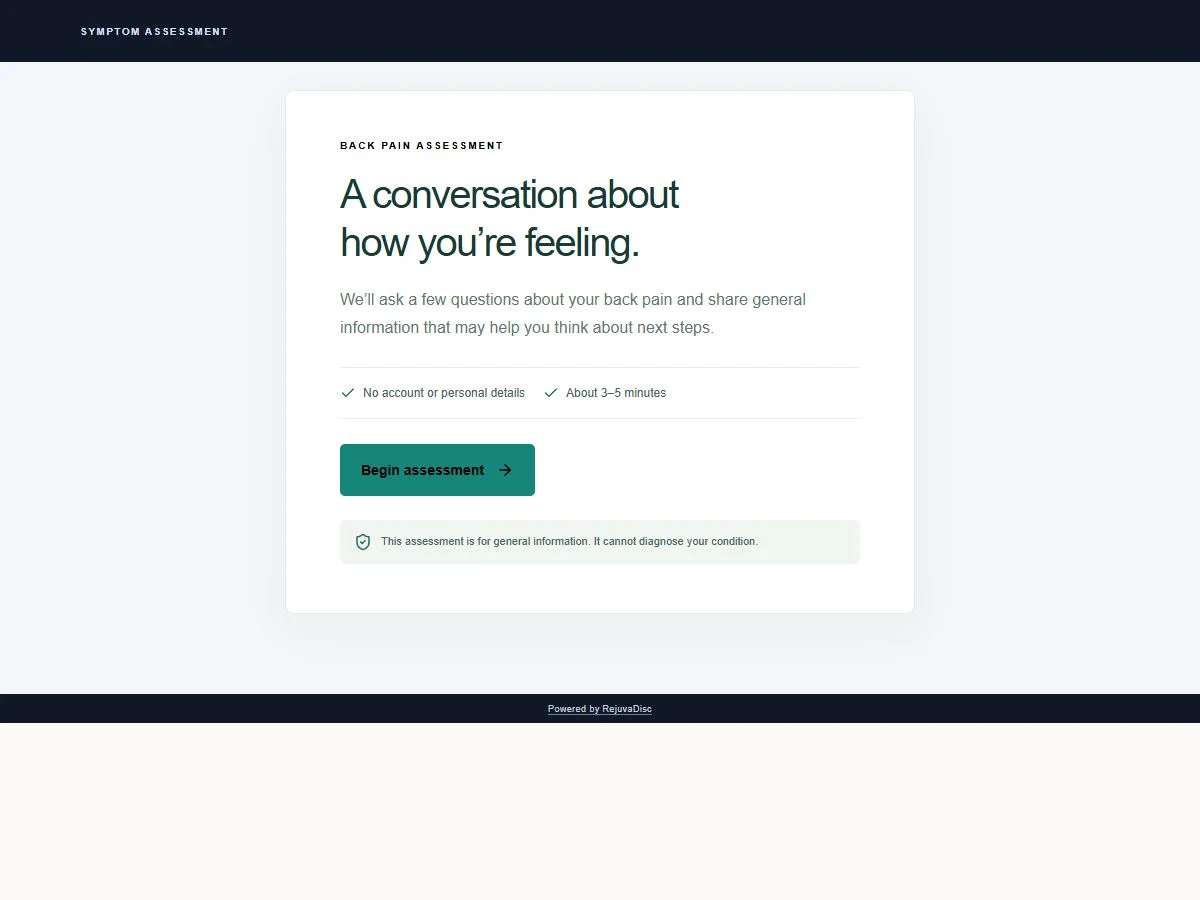Screen dimensions: 1200x900
Task: Click the heading A conversation about how you're feeling
Action: coord(509,219)
